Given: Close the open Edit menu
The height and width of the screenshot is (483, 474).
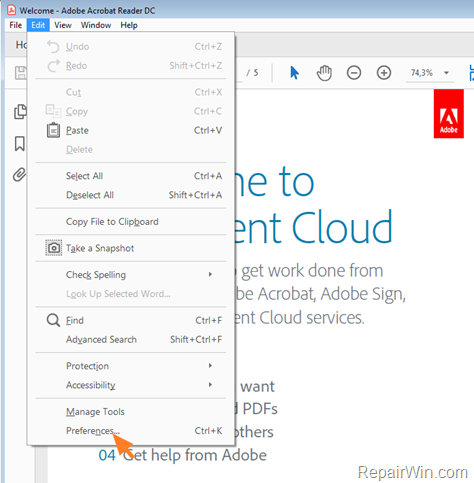Looking at the screenshot, I should point(38,25).
